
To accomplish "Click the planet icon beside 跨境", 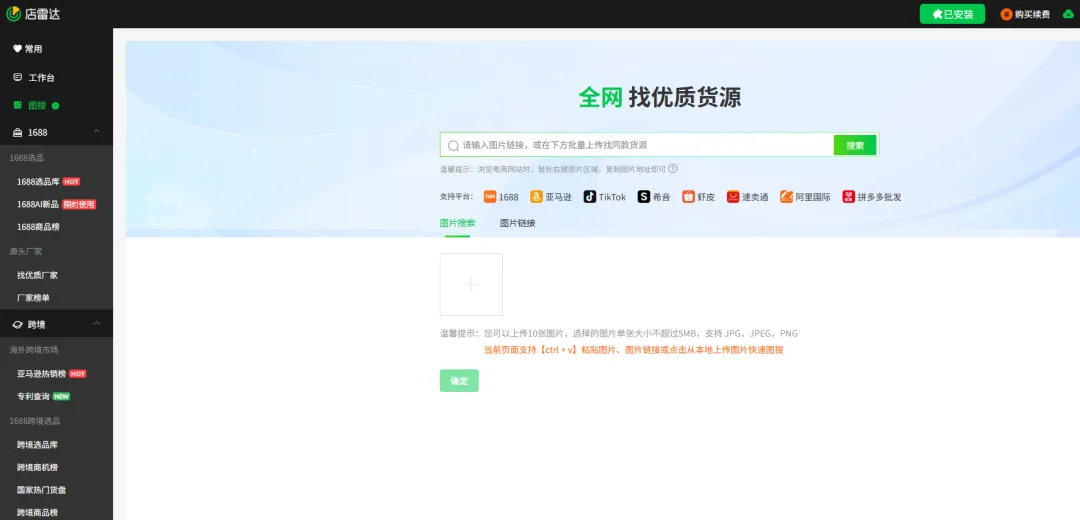I will click(x=18, y=324).
